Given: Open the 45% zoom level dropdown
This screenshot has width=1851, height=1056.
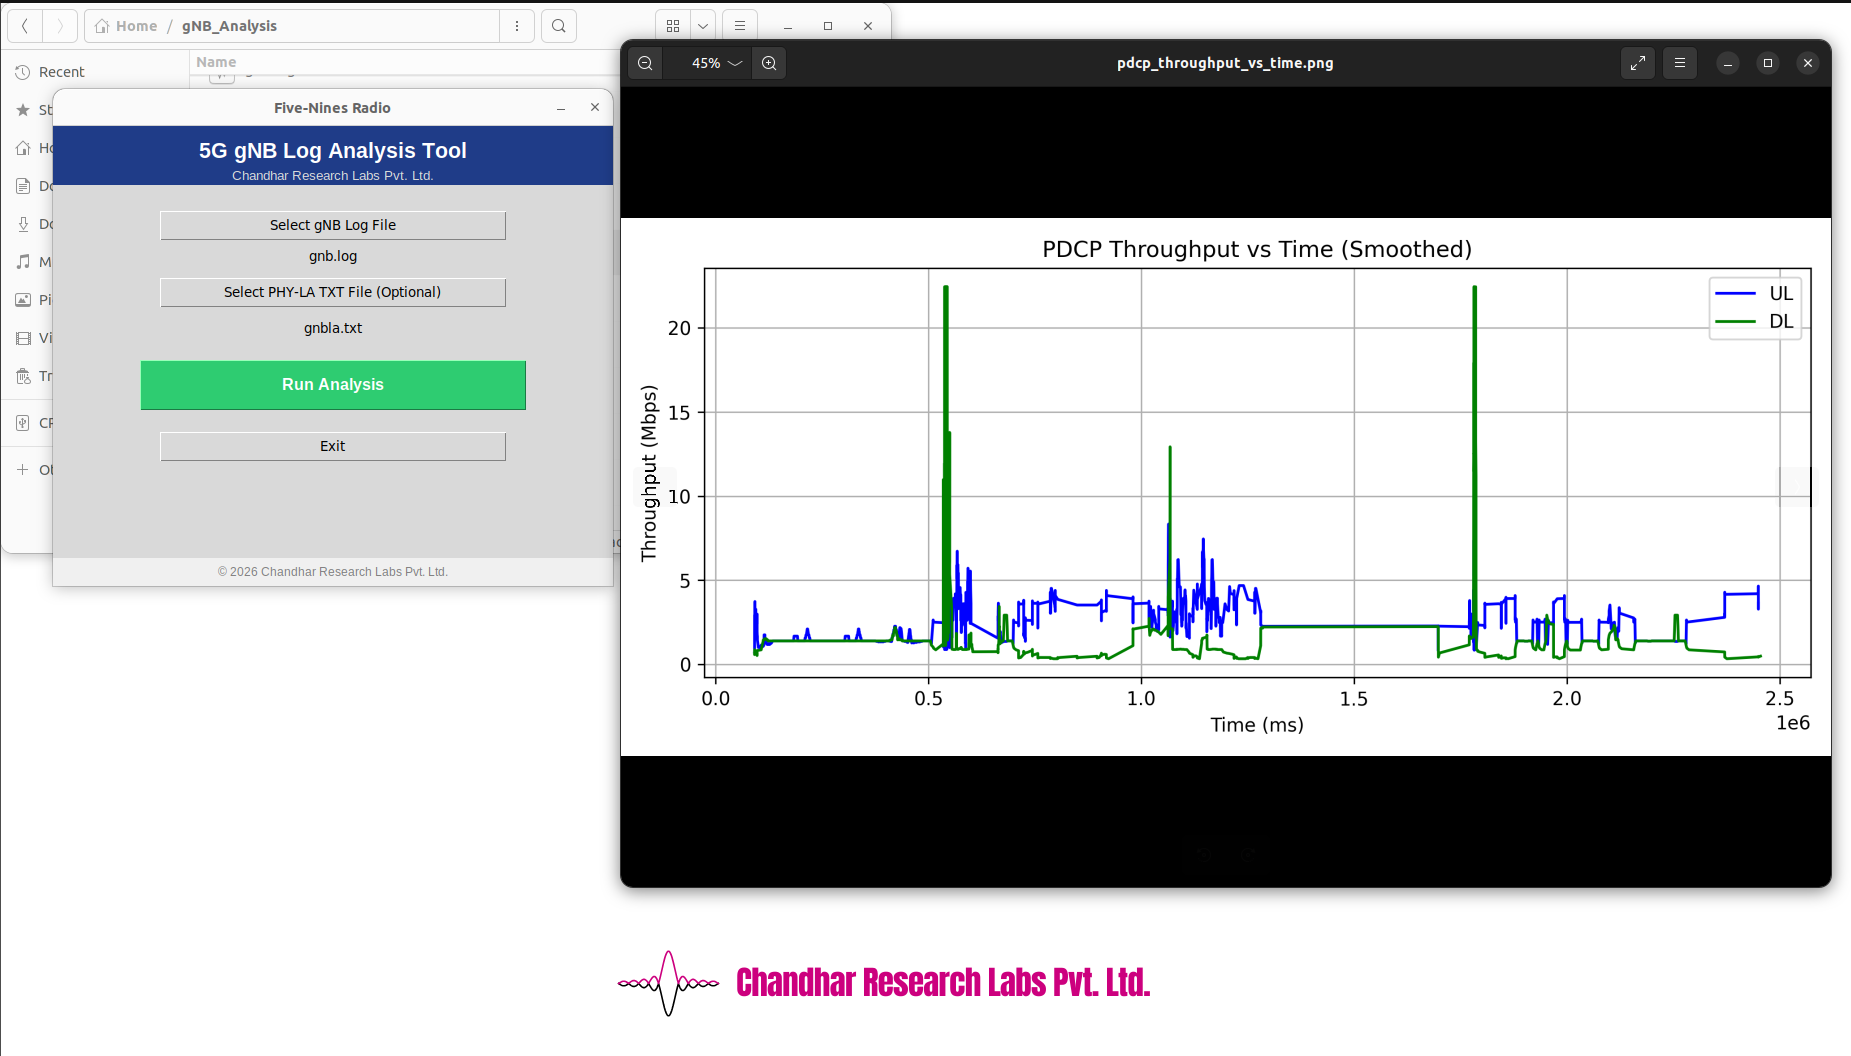Looking at the screenshot, I should click(x=716, y=63).
